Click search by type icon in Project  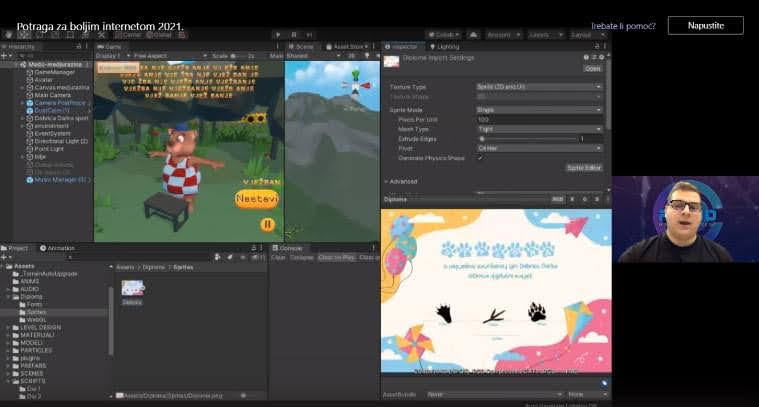(x=218, y=257)
